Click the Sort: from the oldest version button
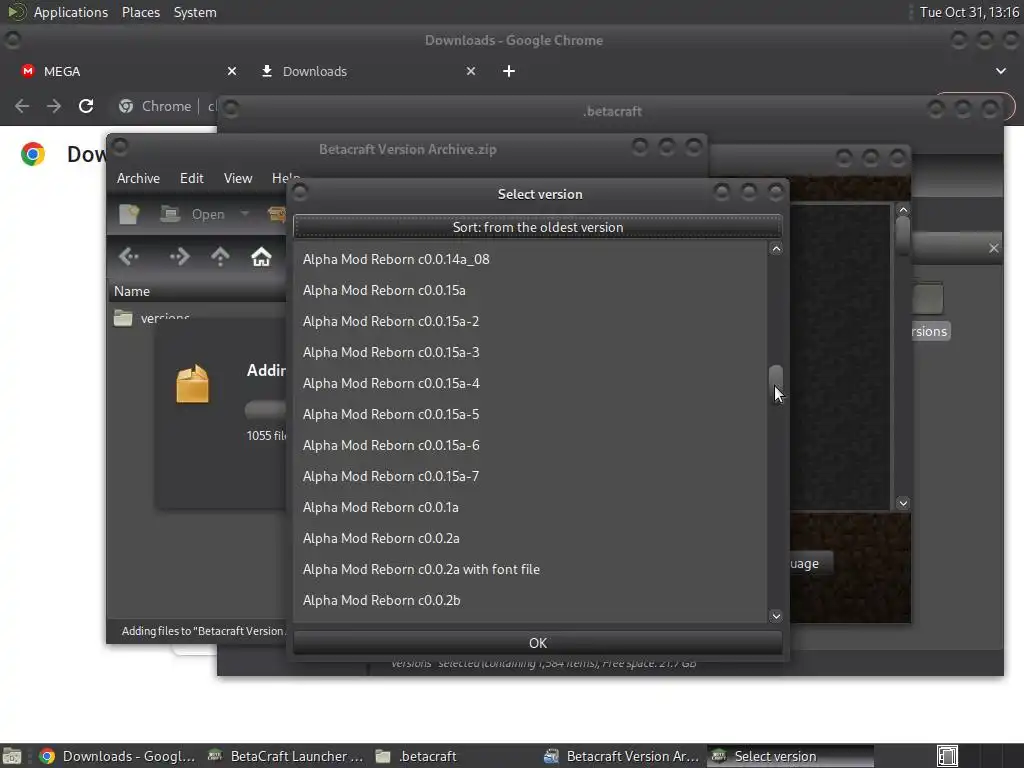Image resolution: width=1024 pixels, height=768 pixels. click(537, 227)
